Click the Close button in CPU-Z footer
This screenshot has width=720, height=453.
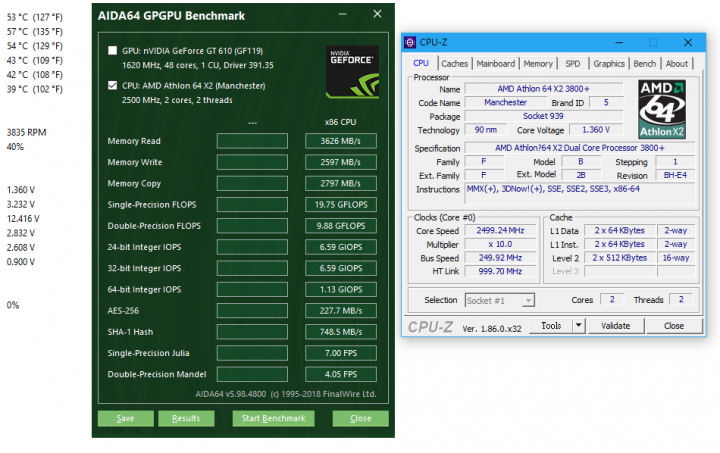click(x=674, y=325)
